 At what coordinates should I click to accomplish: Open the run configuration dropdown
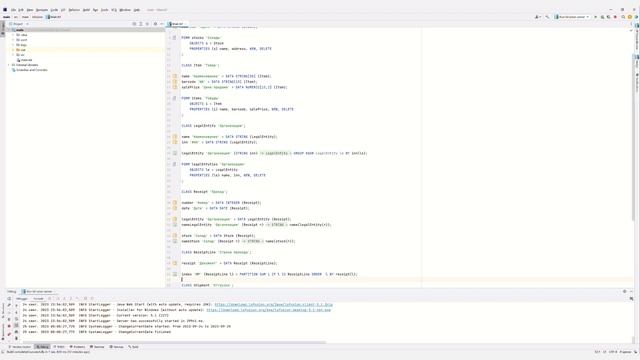coord(572,17)
